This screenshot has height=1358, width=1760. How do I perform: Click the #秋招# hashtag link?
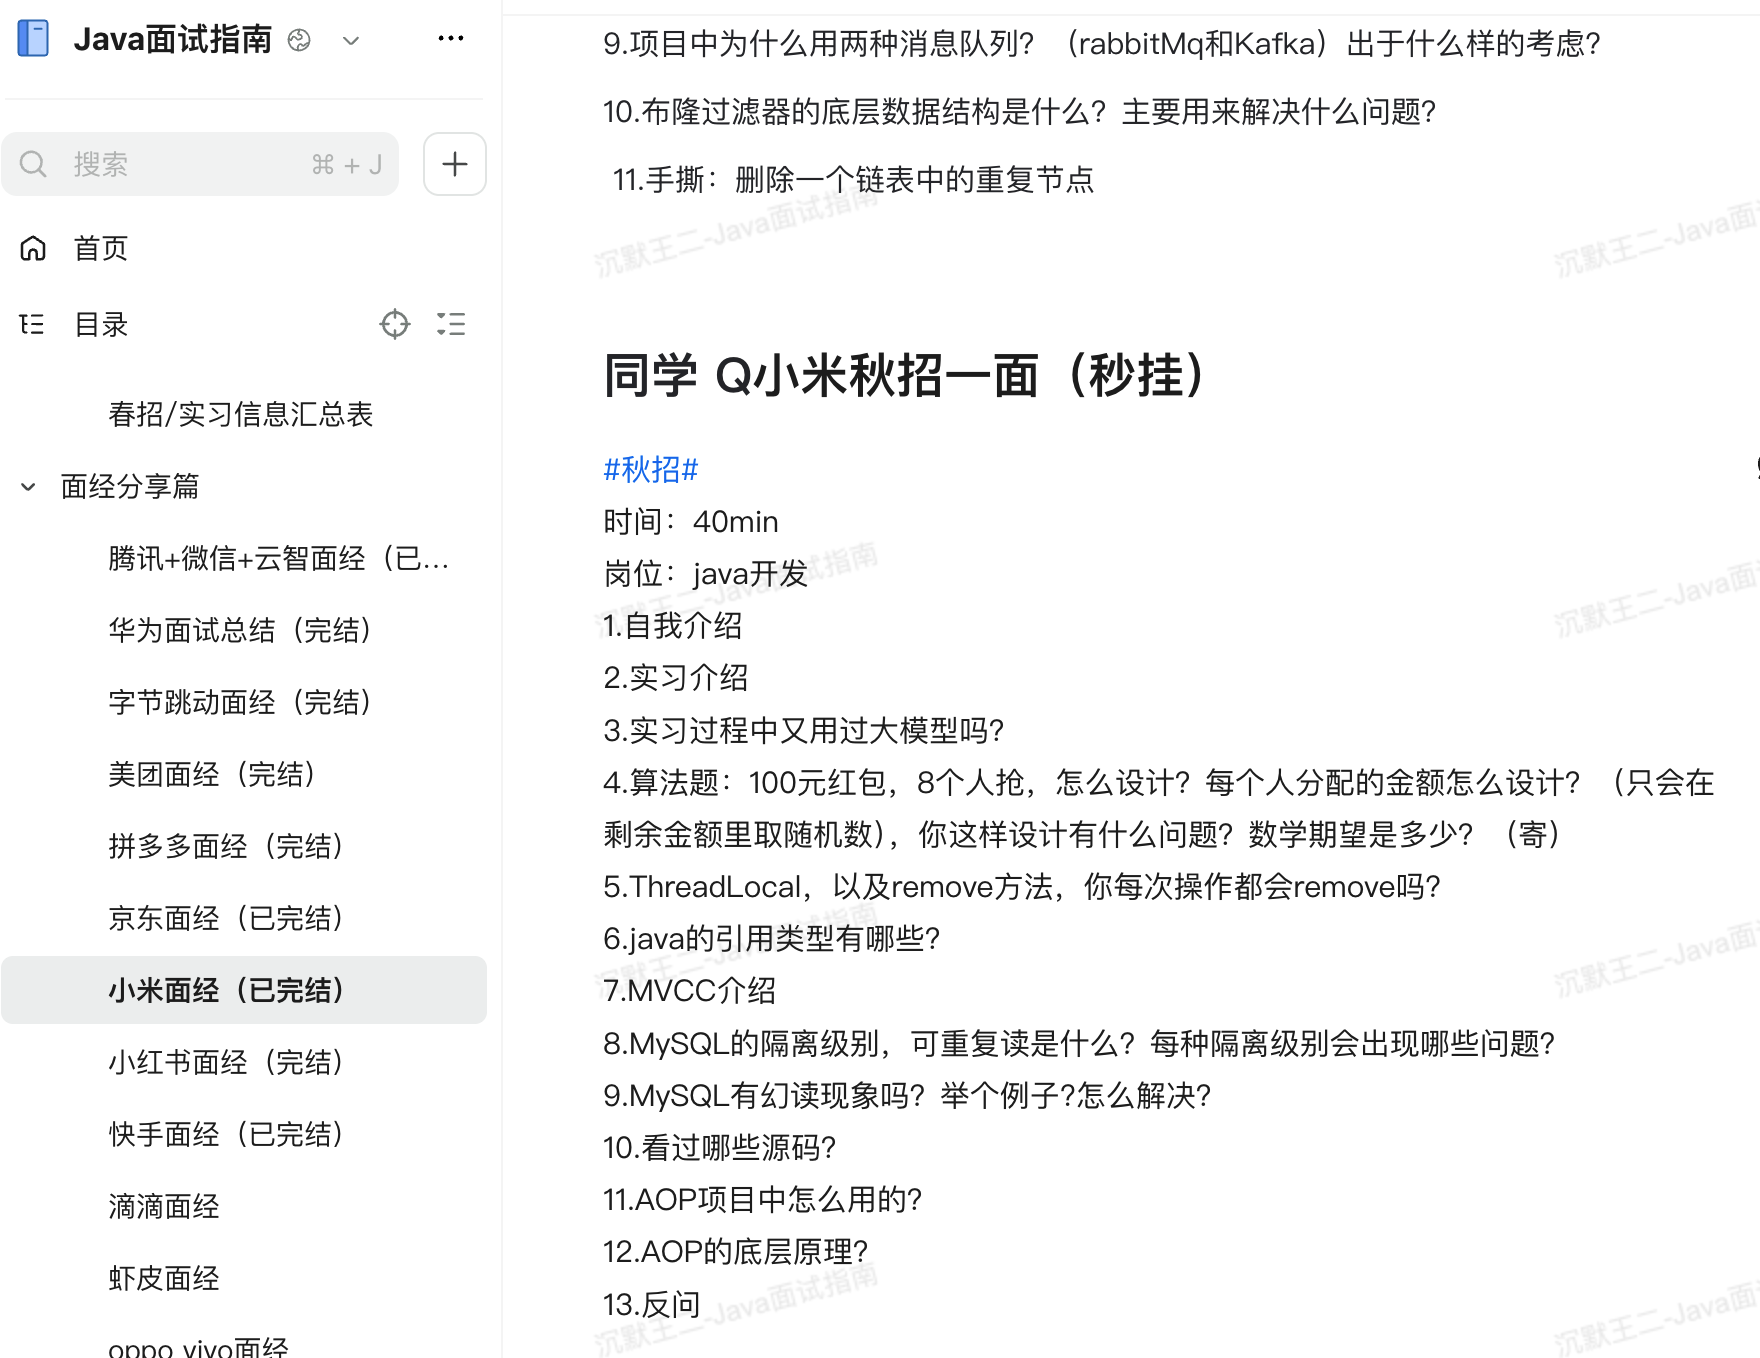point(650,469)
